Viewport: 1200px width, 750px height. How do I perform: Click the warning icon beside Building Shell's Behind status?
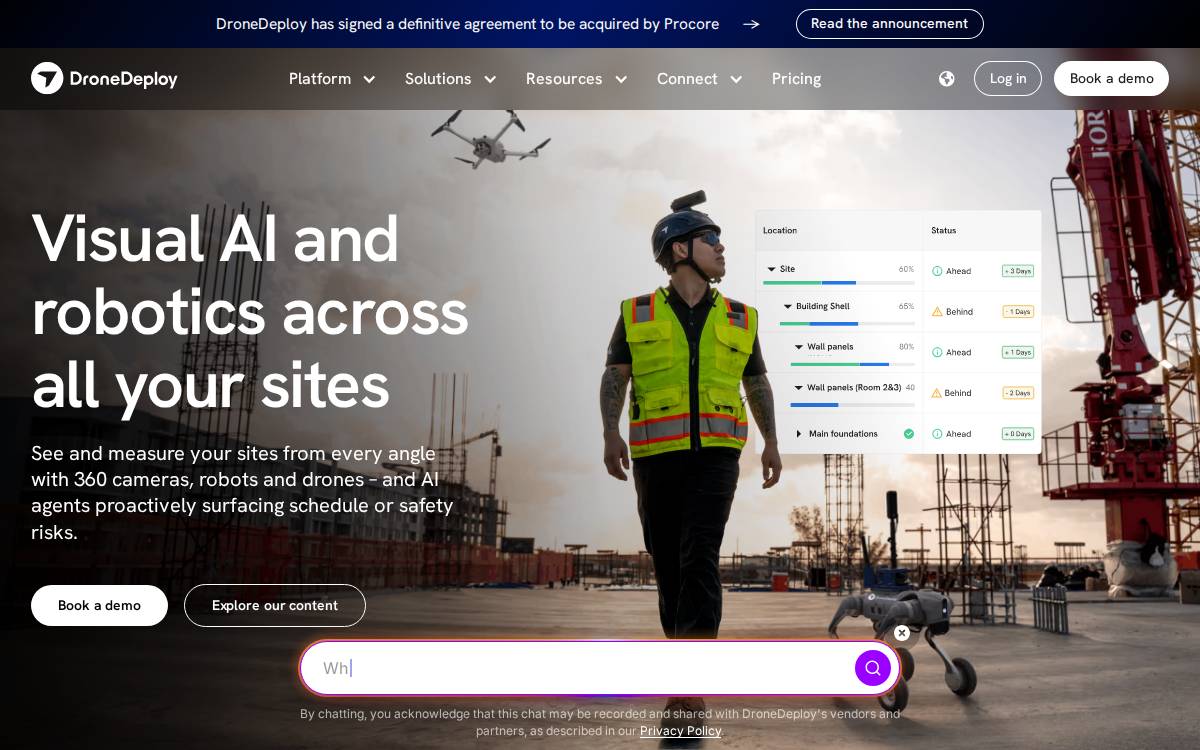(937, 312)
